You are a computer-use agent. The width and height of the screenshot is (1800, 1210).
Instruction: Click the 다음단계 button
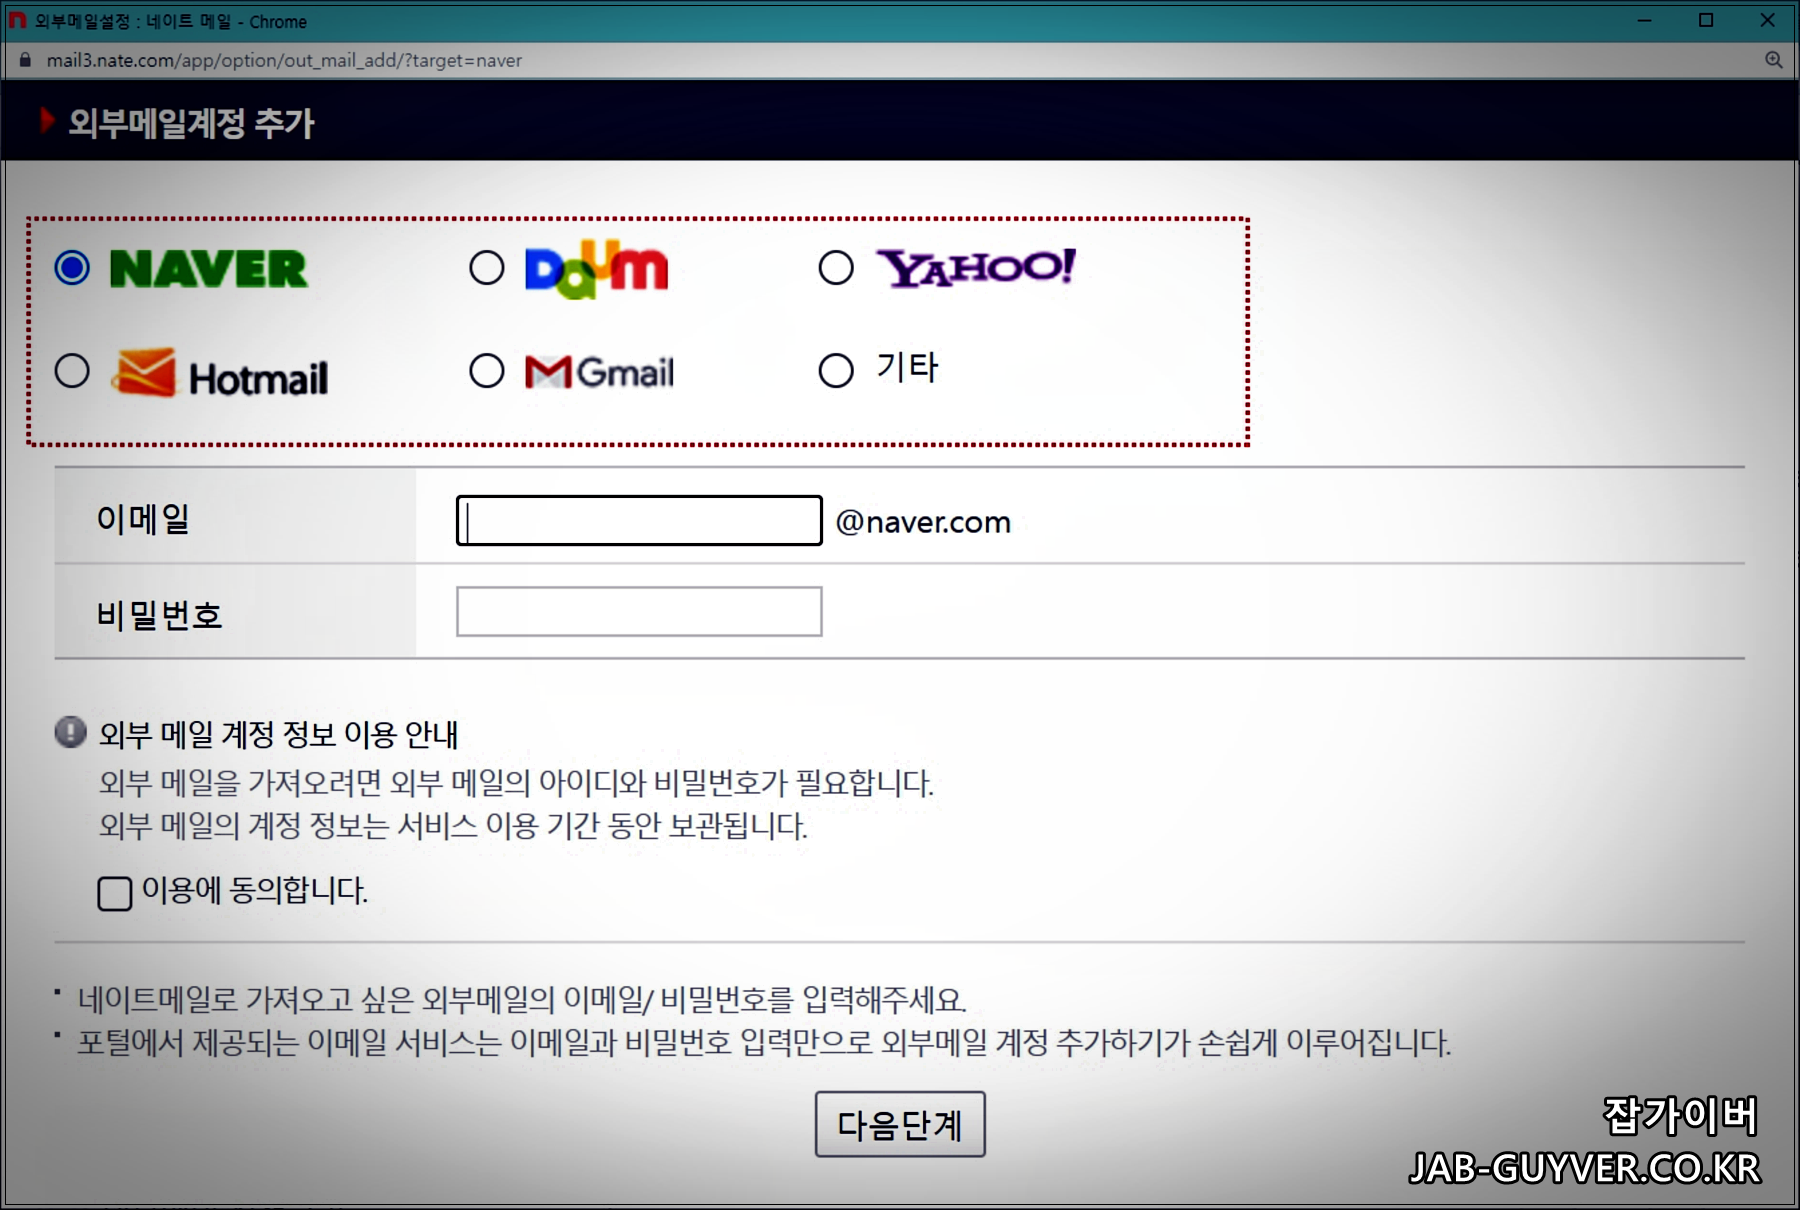(900, 1124)
